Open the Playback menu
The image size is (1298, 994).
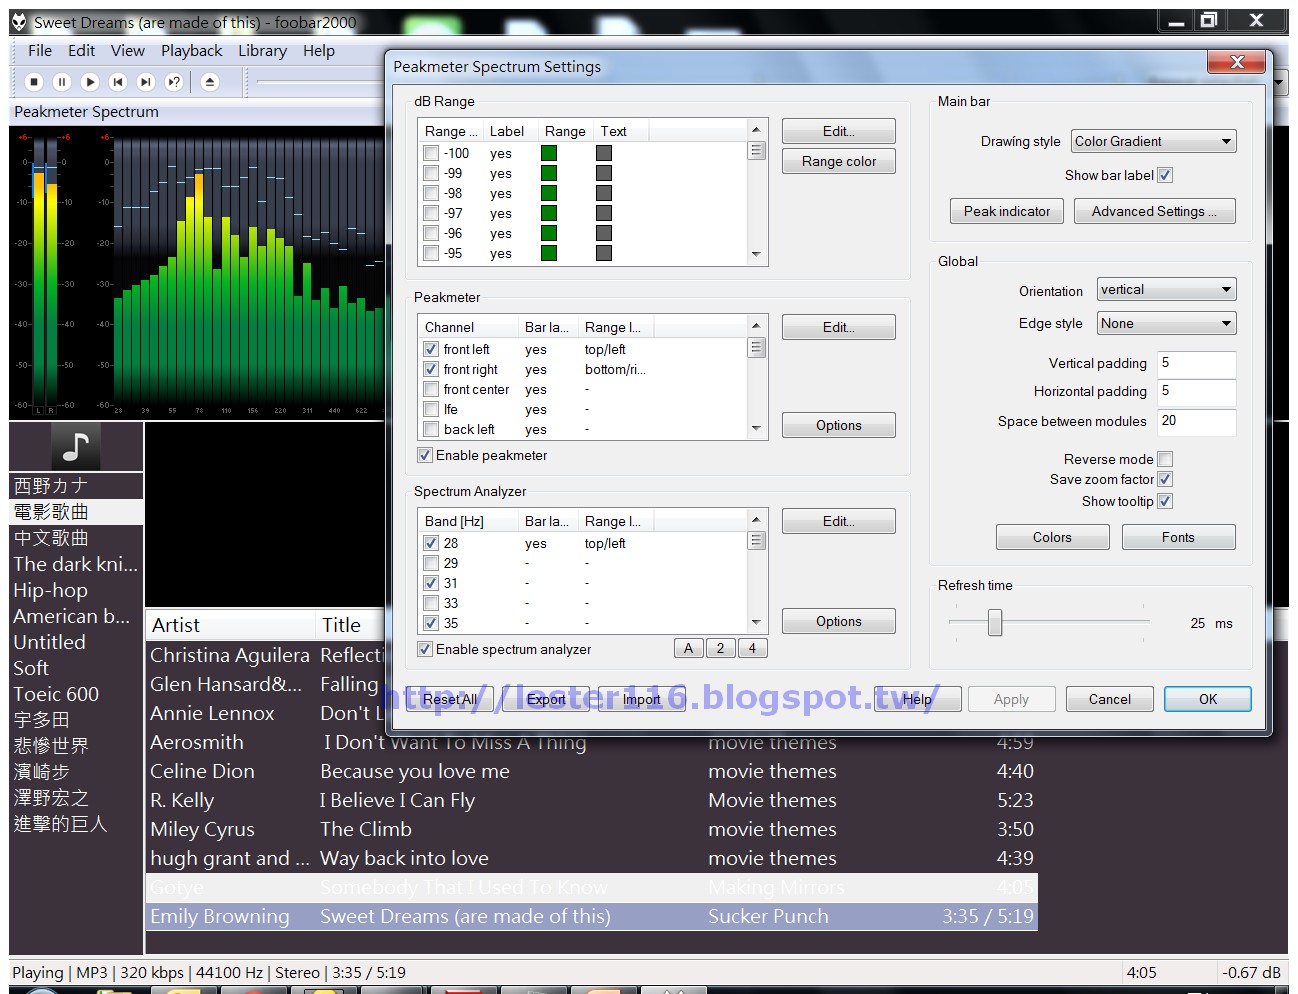pos(191,50)
